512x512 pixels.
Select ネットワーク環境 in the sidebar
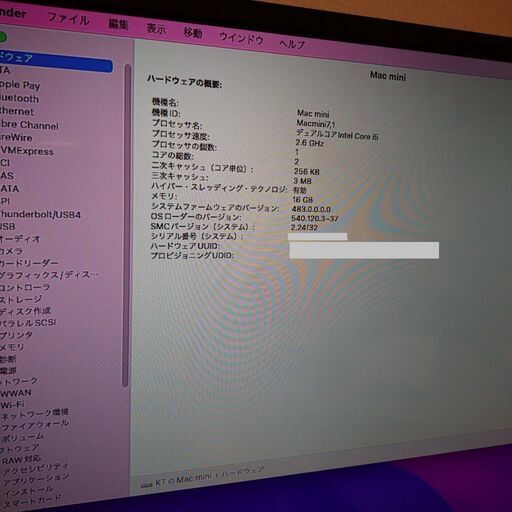pyautogui.click(x=34, y=414)
